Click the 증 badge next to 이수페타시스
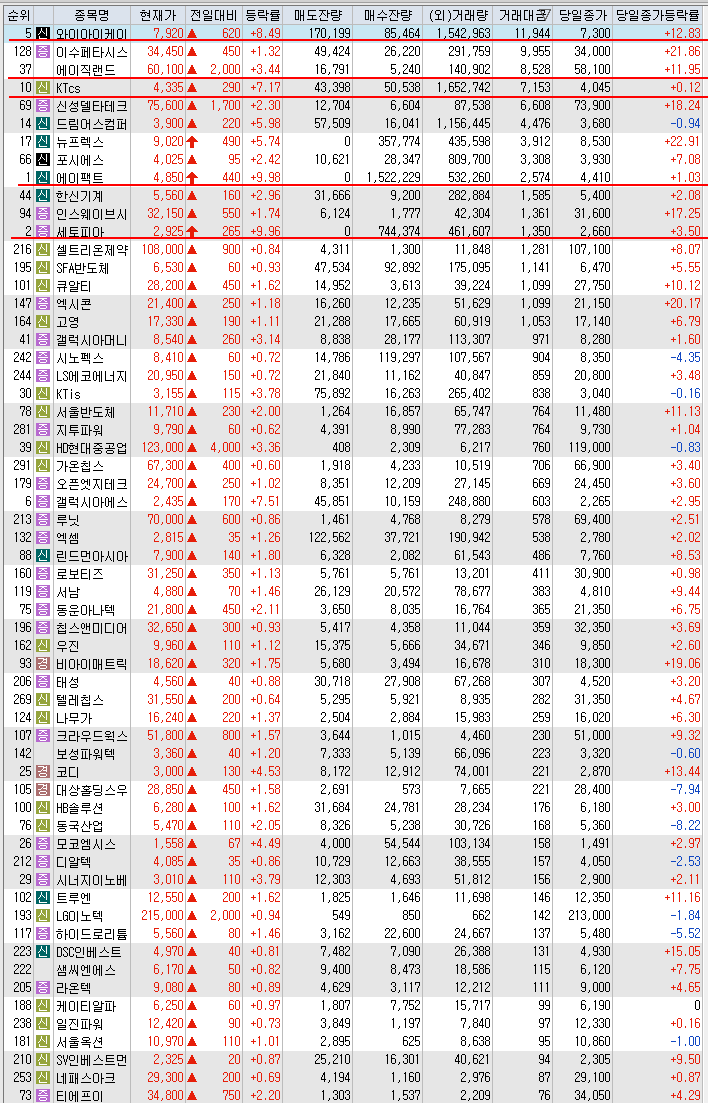The image size is (708, 1103). pos(43,51)
